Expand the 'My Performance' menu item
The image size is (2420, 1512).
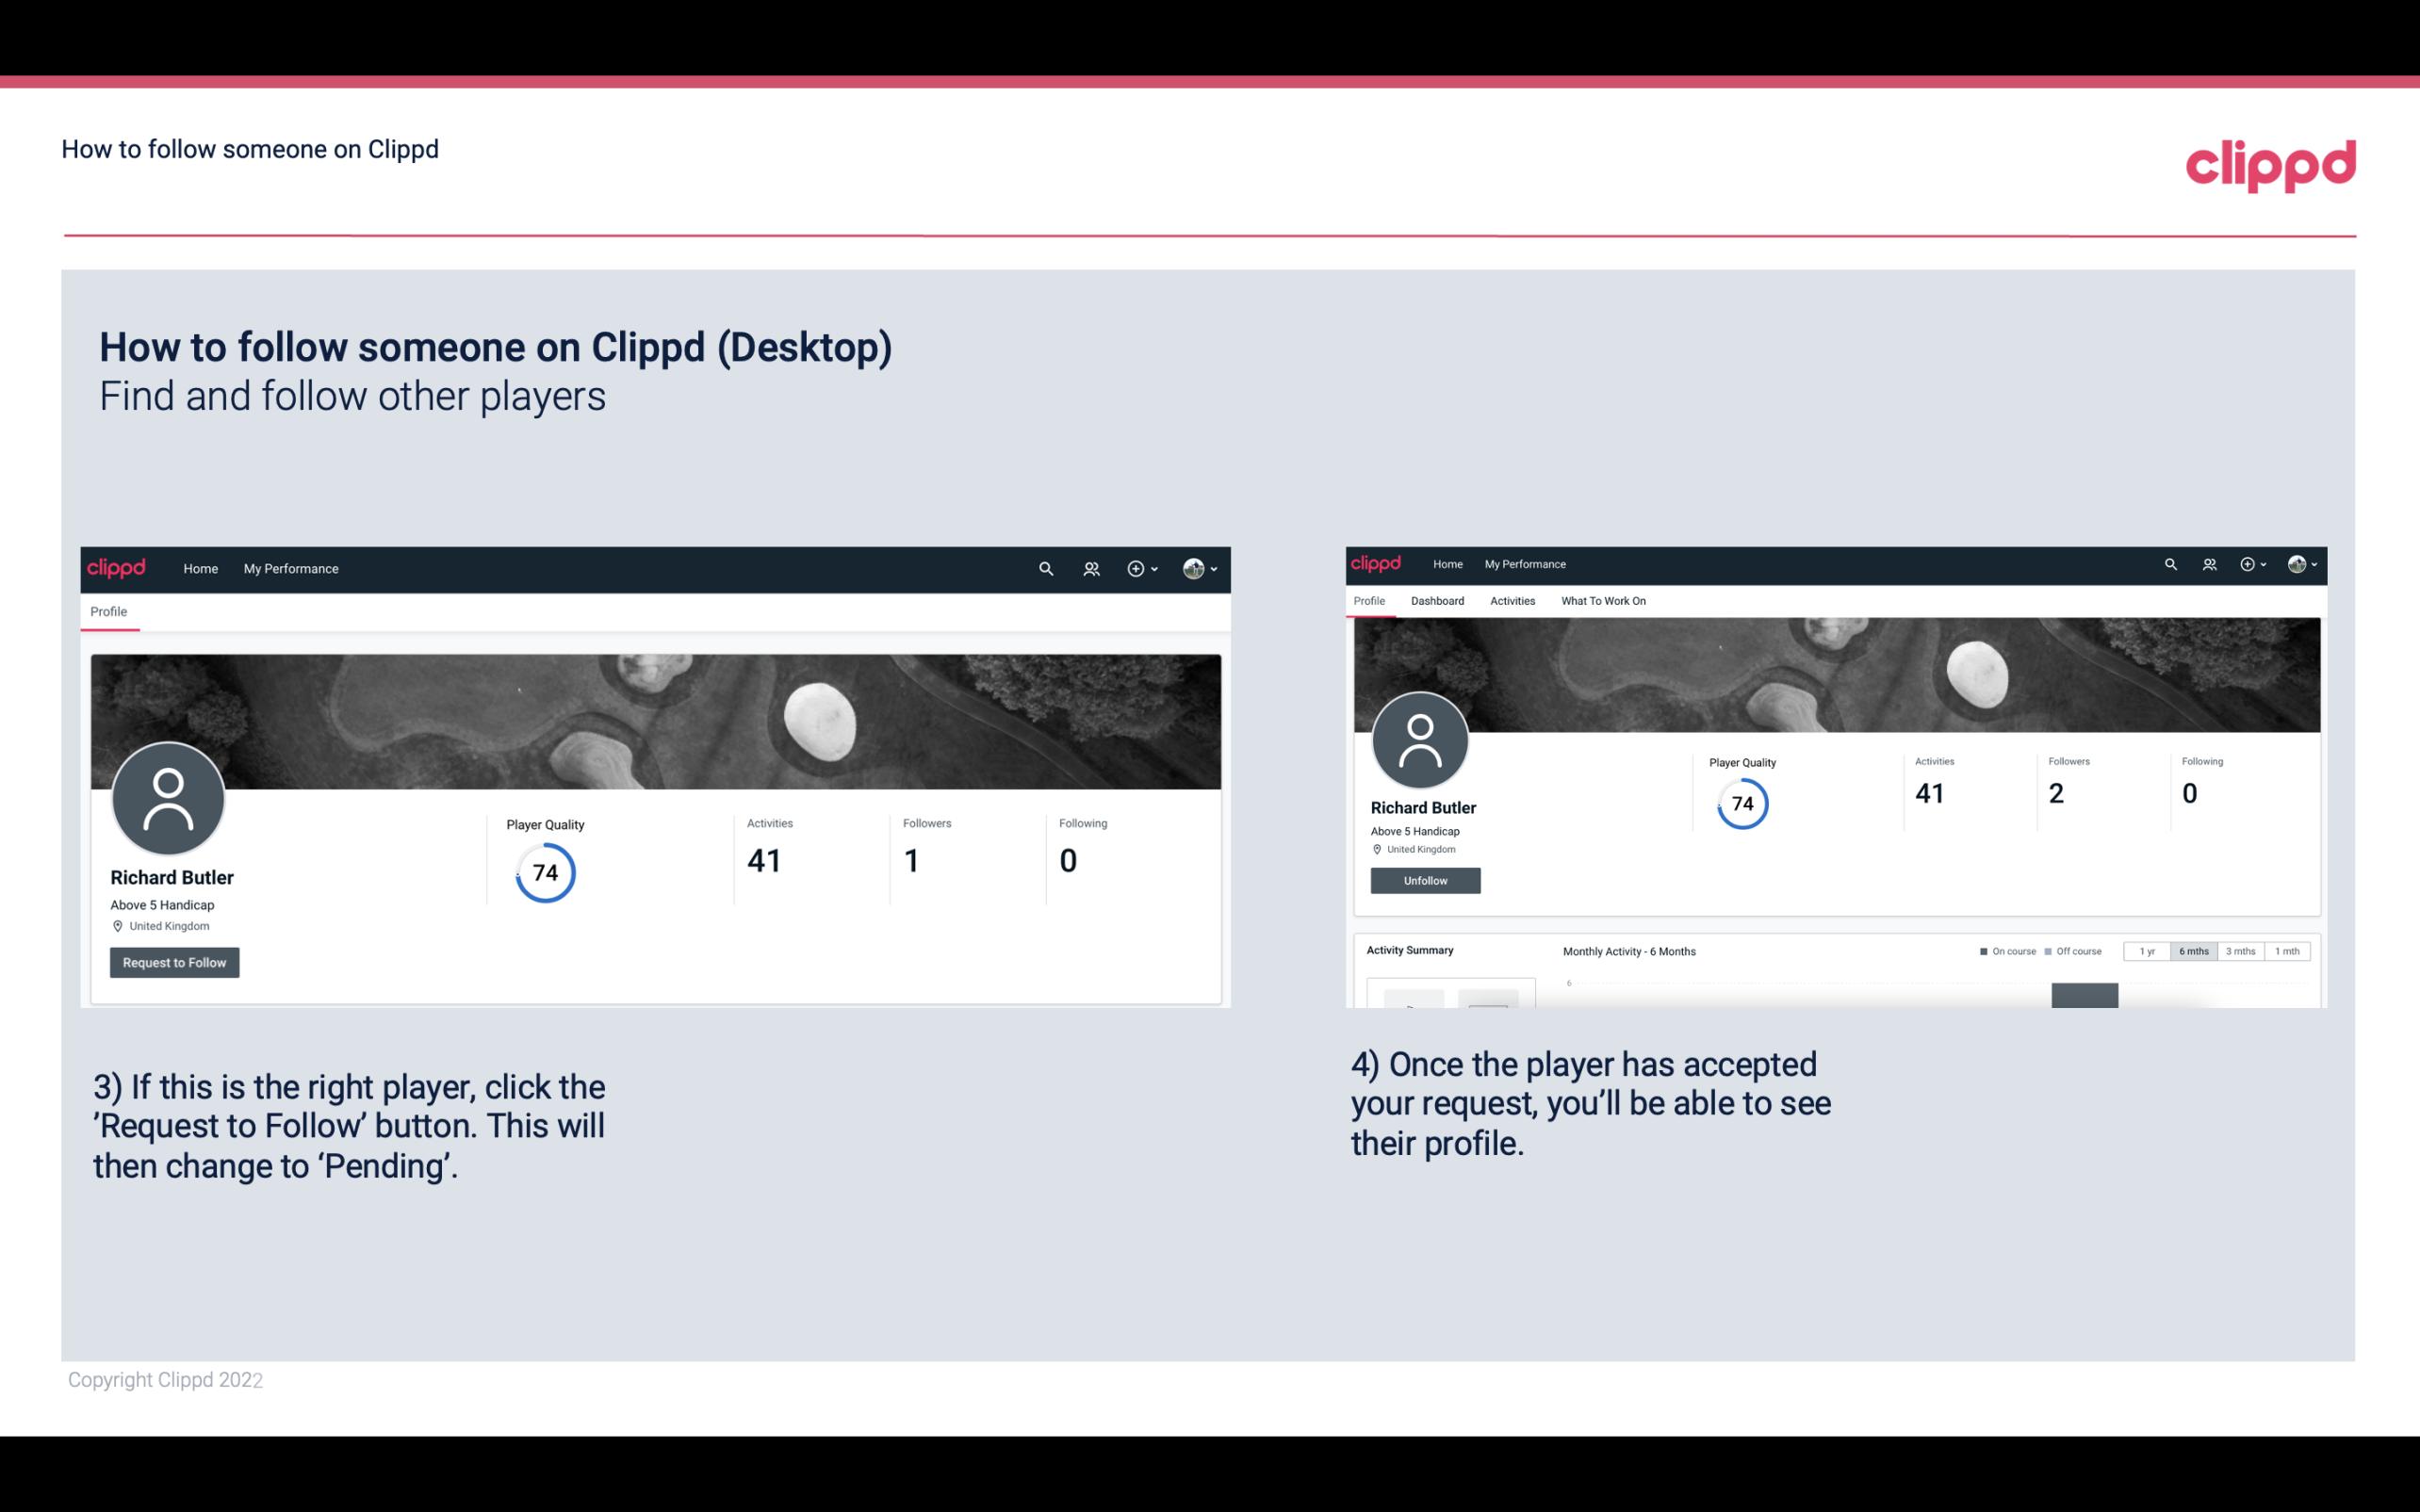289,568
